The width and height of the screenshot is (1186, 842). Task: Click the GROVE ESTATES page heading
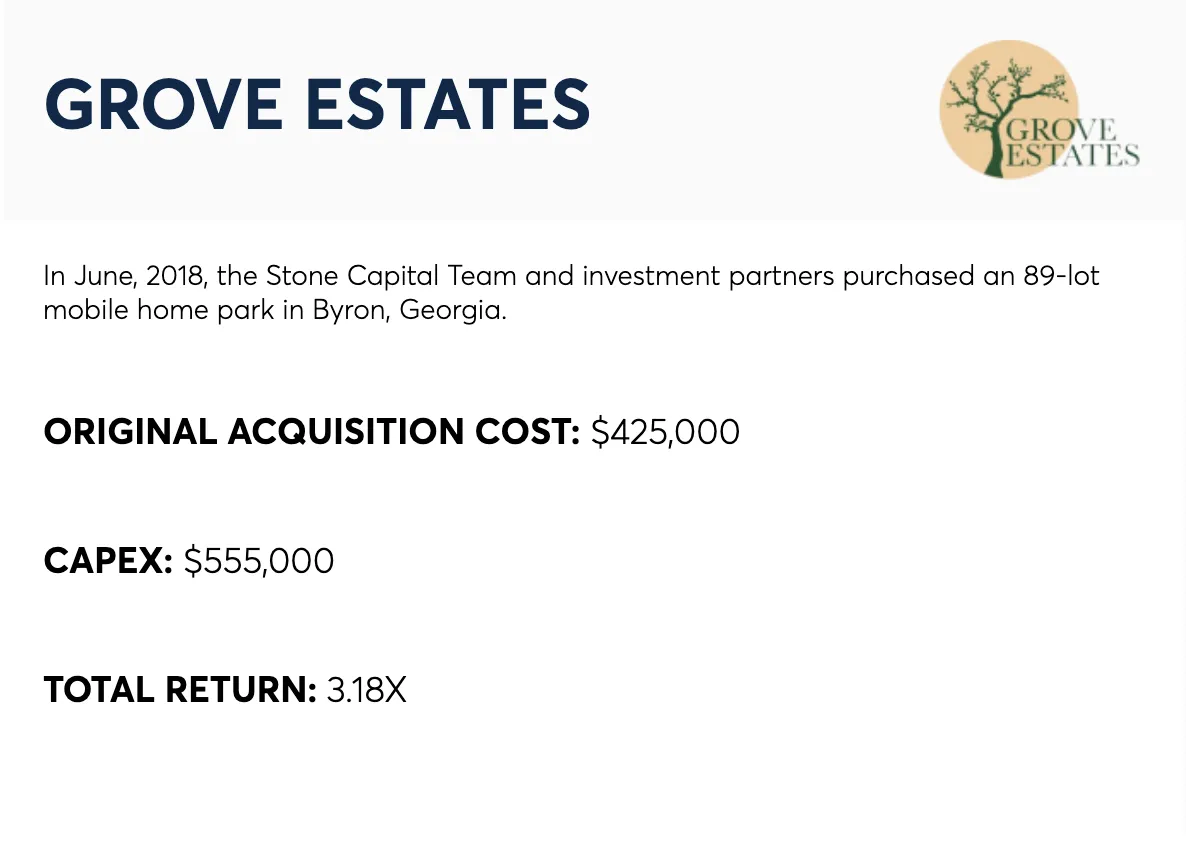click(x=317, y=104)
